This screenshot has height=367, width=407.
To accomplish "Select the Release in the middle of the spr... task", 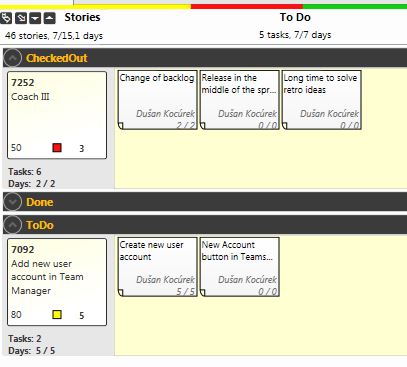I will [239, 100].
